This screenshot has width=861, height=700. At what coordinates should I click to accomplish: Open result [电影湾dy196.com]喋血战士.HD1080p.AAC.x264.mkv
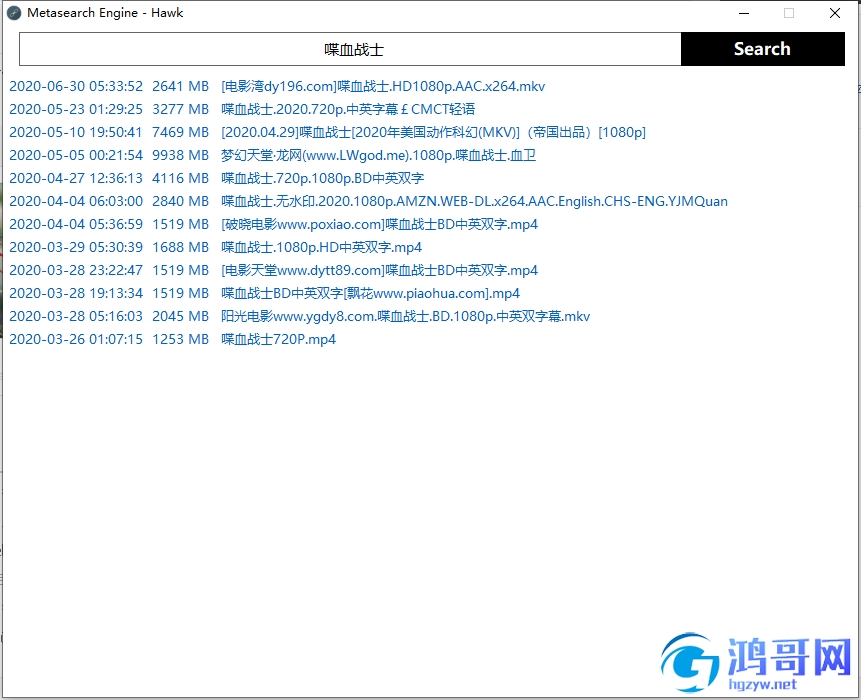[383, 86]
